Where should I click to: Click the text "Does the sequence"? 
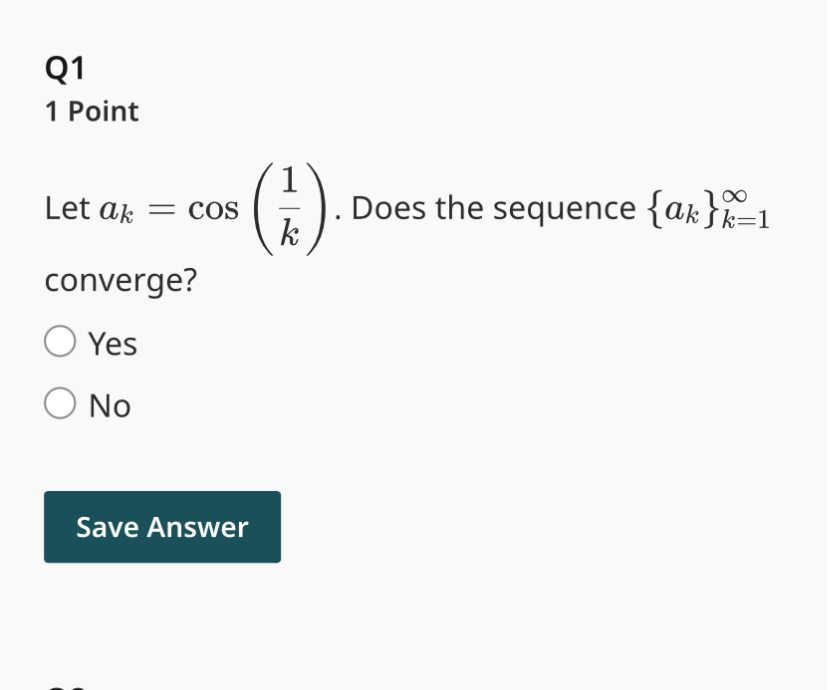pyautogui.click(x=493, y=209)
